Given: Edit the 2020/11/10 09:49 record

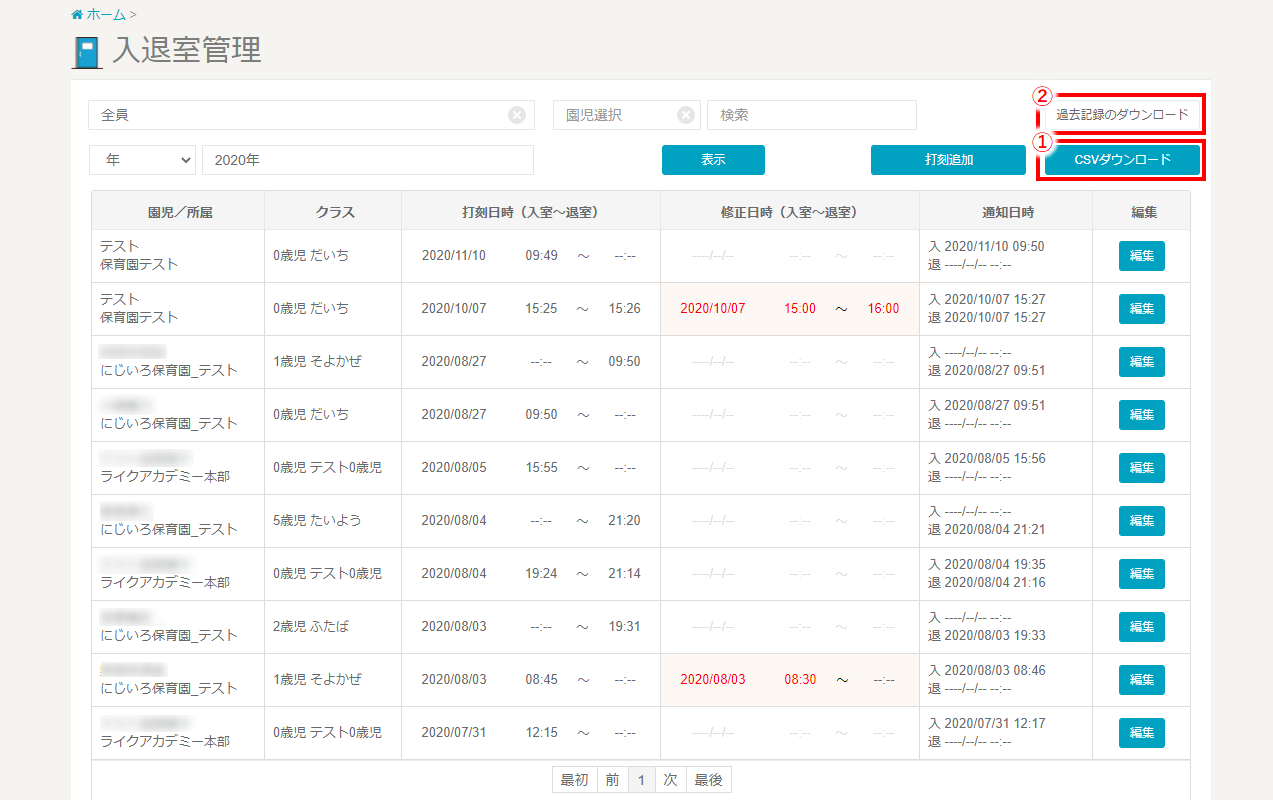Looking at the screenshot, I should coord(1141,256).
